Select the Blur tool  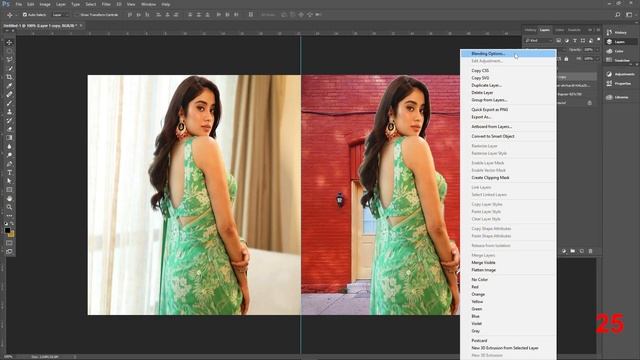[9, 147]
